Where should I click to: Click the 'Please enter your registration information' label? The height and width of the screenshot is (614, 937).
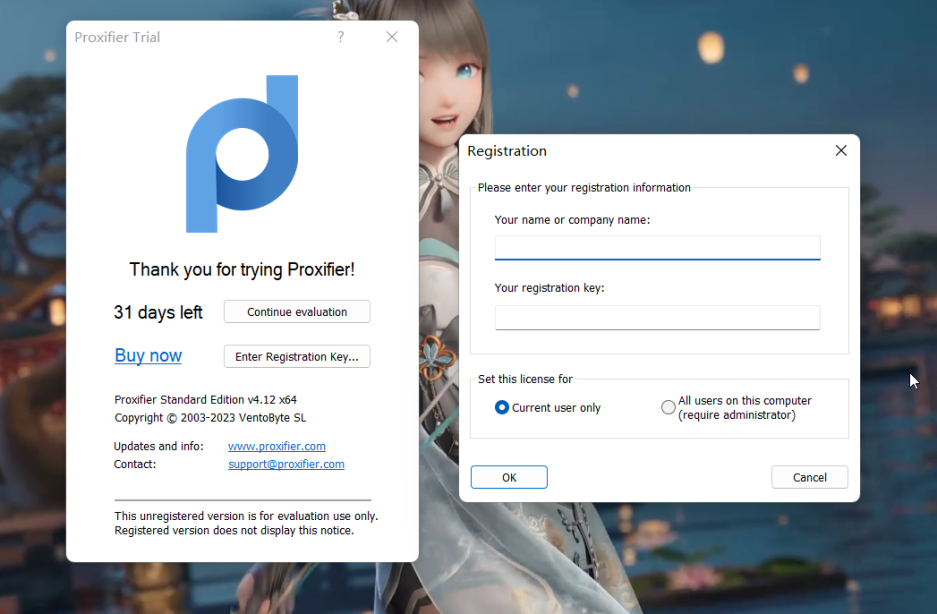pos(584,188)
